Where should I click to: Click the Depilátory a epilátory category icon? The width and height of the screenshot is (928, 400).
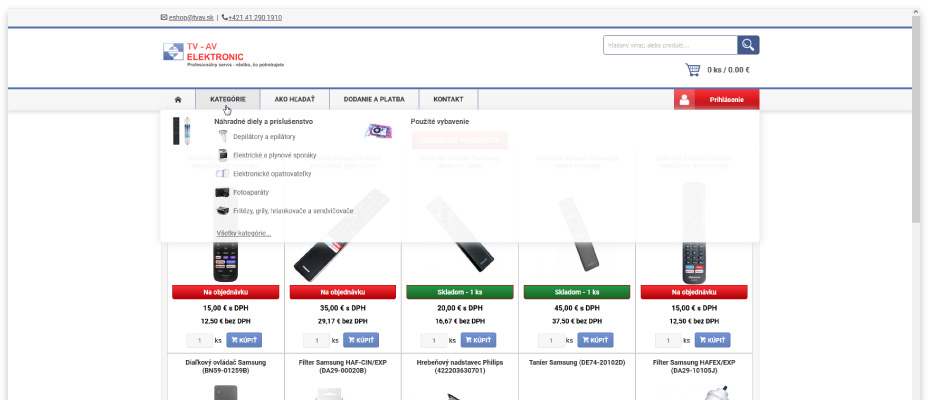point(223,136)
